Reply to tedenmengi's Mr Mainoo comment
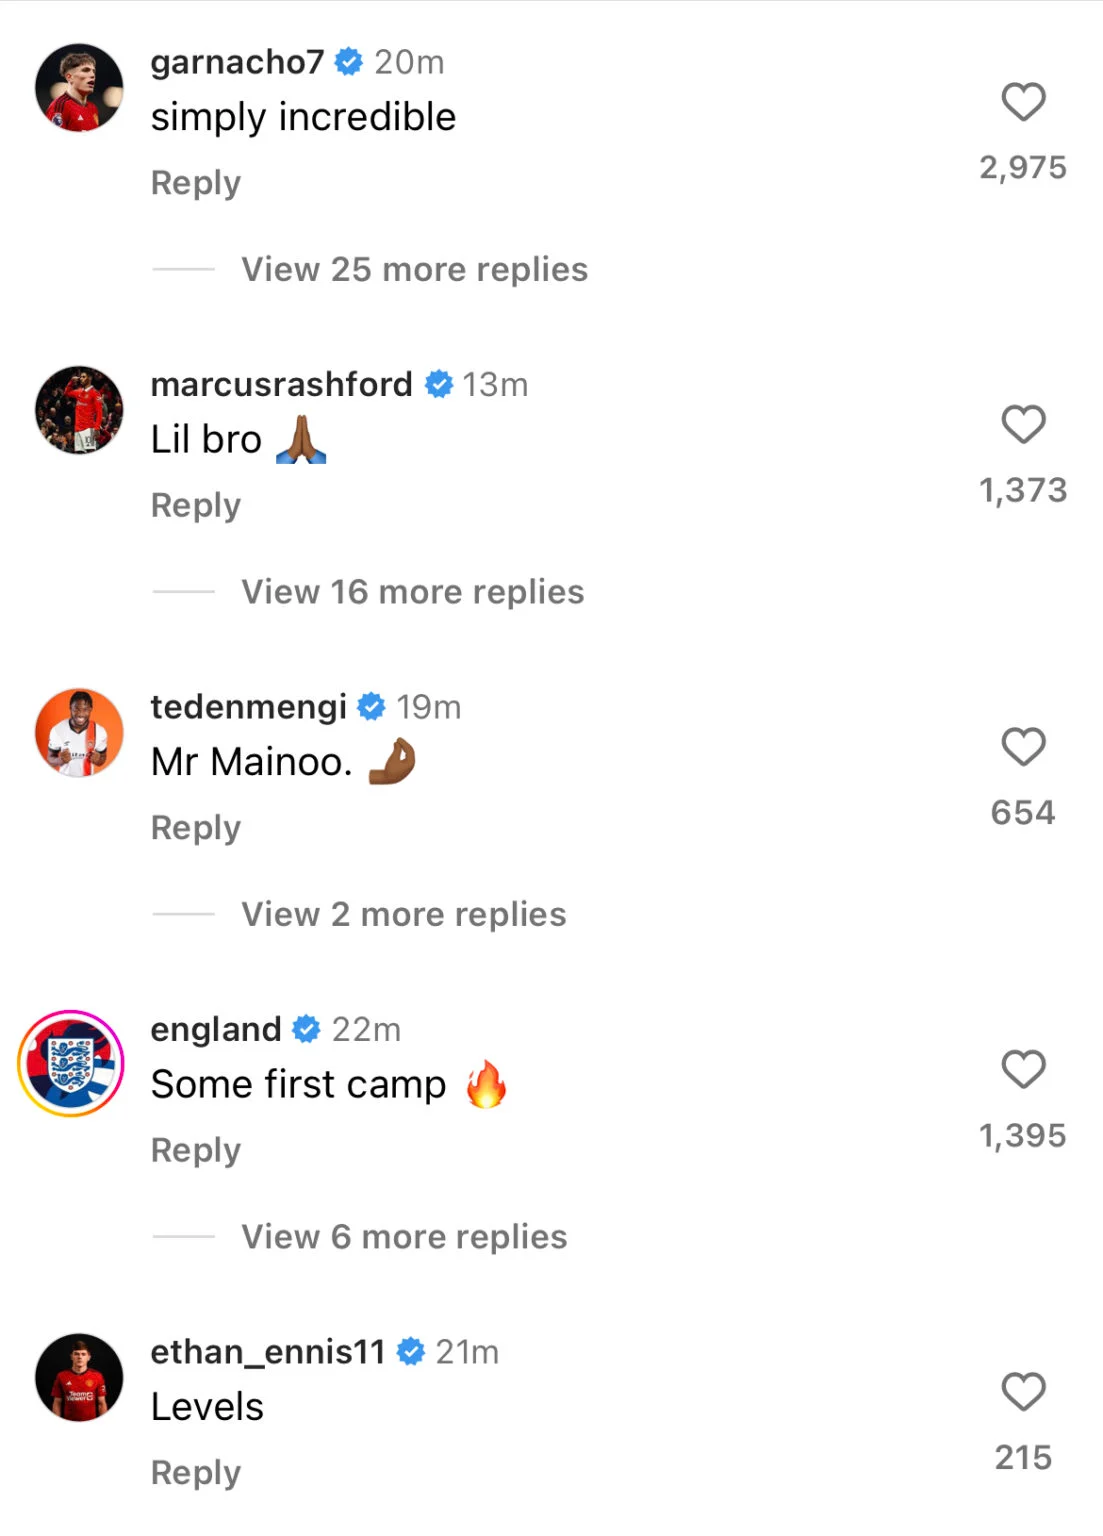The height and width of the screenshot is (1536, 1103). click(x=196, y=828)
